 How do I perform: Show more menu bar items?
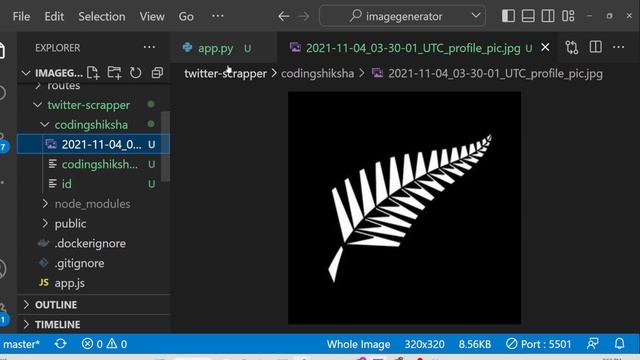[x=218, y=16]
